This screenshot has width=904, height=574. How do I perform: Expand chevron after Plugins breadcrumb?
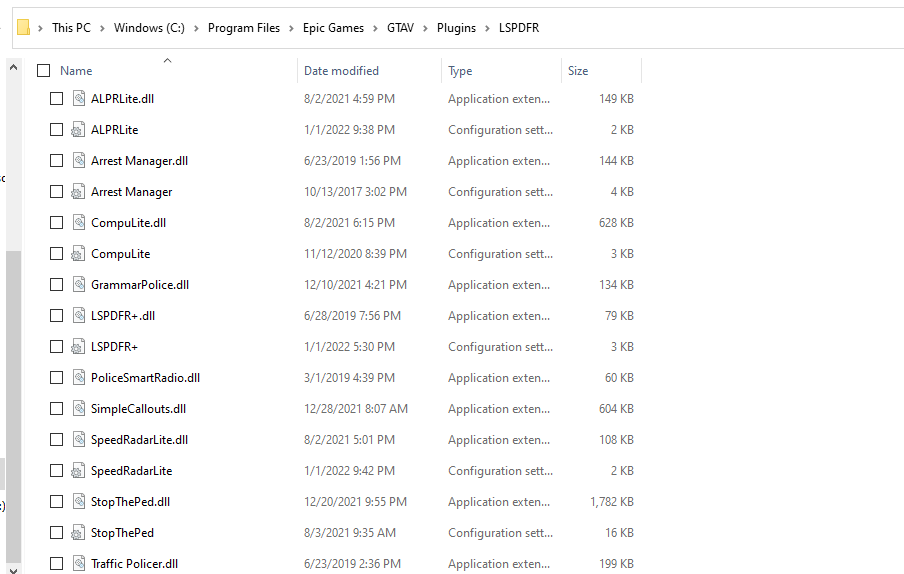[x=487, y=28]
